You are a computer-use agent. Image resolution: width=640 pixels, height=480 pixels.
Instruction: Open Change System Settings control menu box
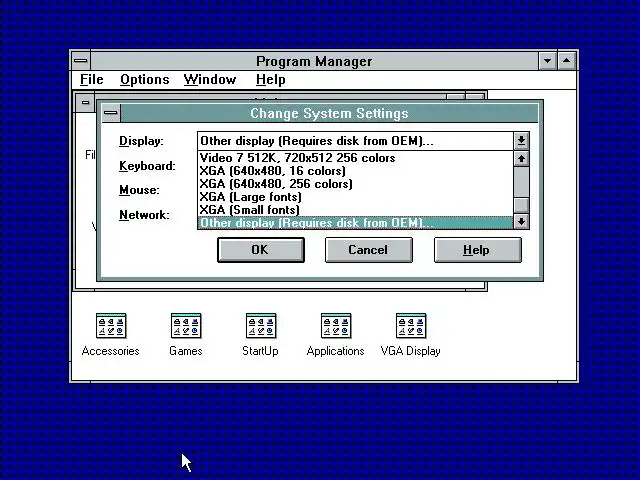pyautogui.click(x=110, y=113)
